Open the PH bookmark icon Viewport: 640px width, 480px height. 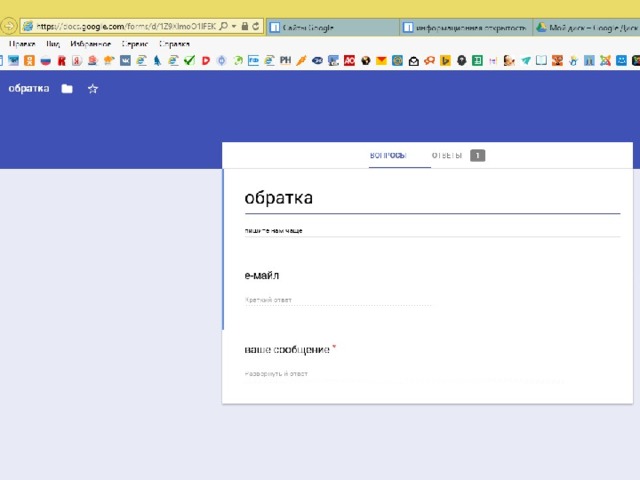tap(285, 61)
